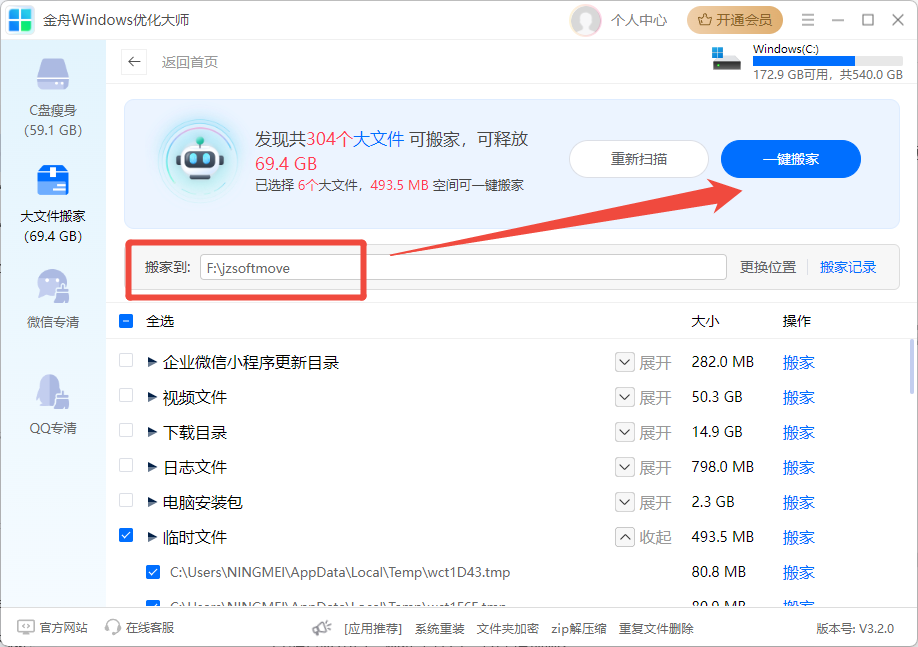Click the 在线客服 link text
This screenshot has height=647, width=918.
tap(150, 628)
